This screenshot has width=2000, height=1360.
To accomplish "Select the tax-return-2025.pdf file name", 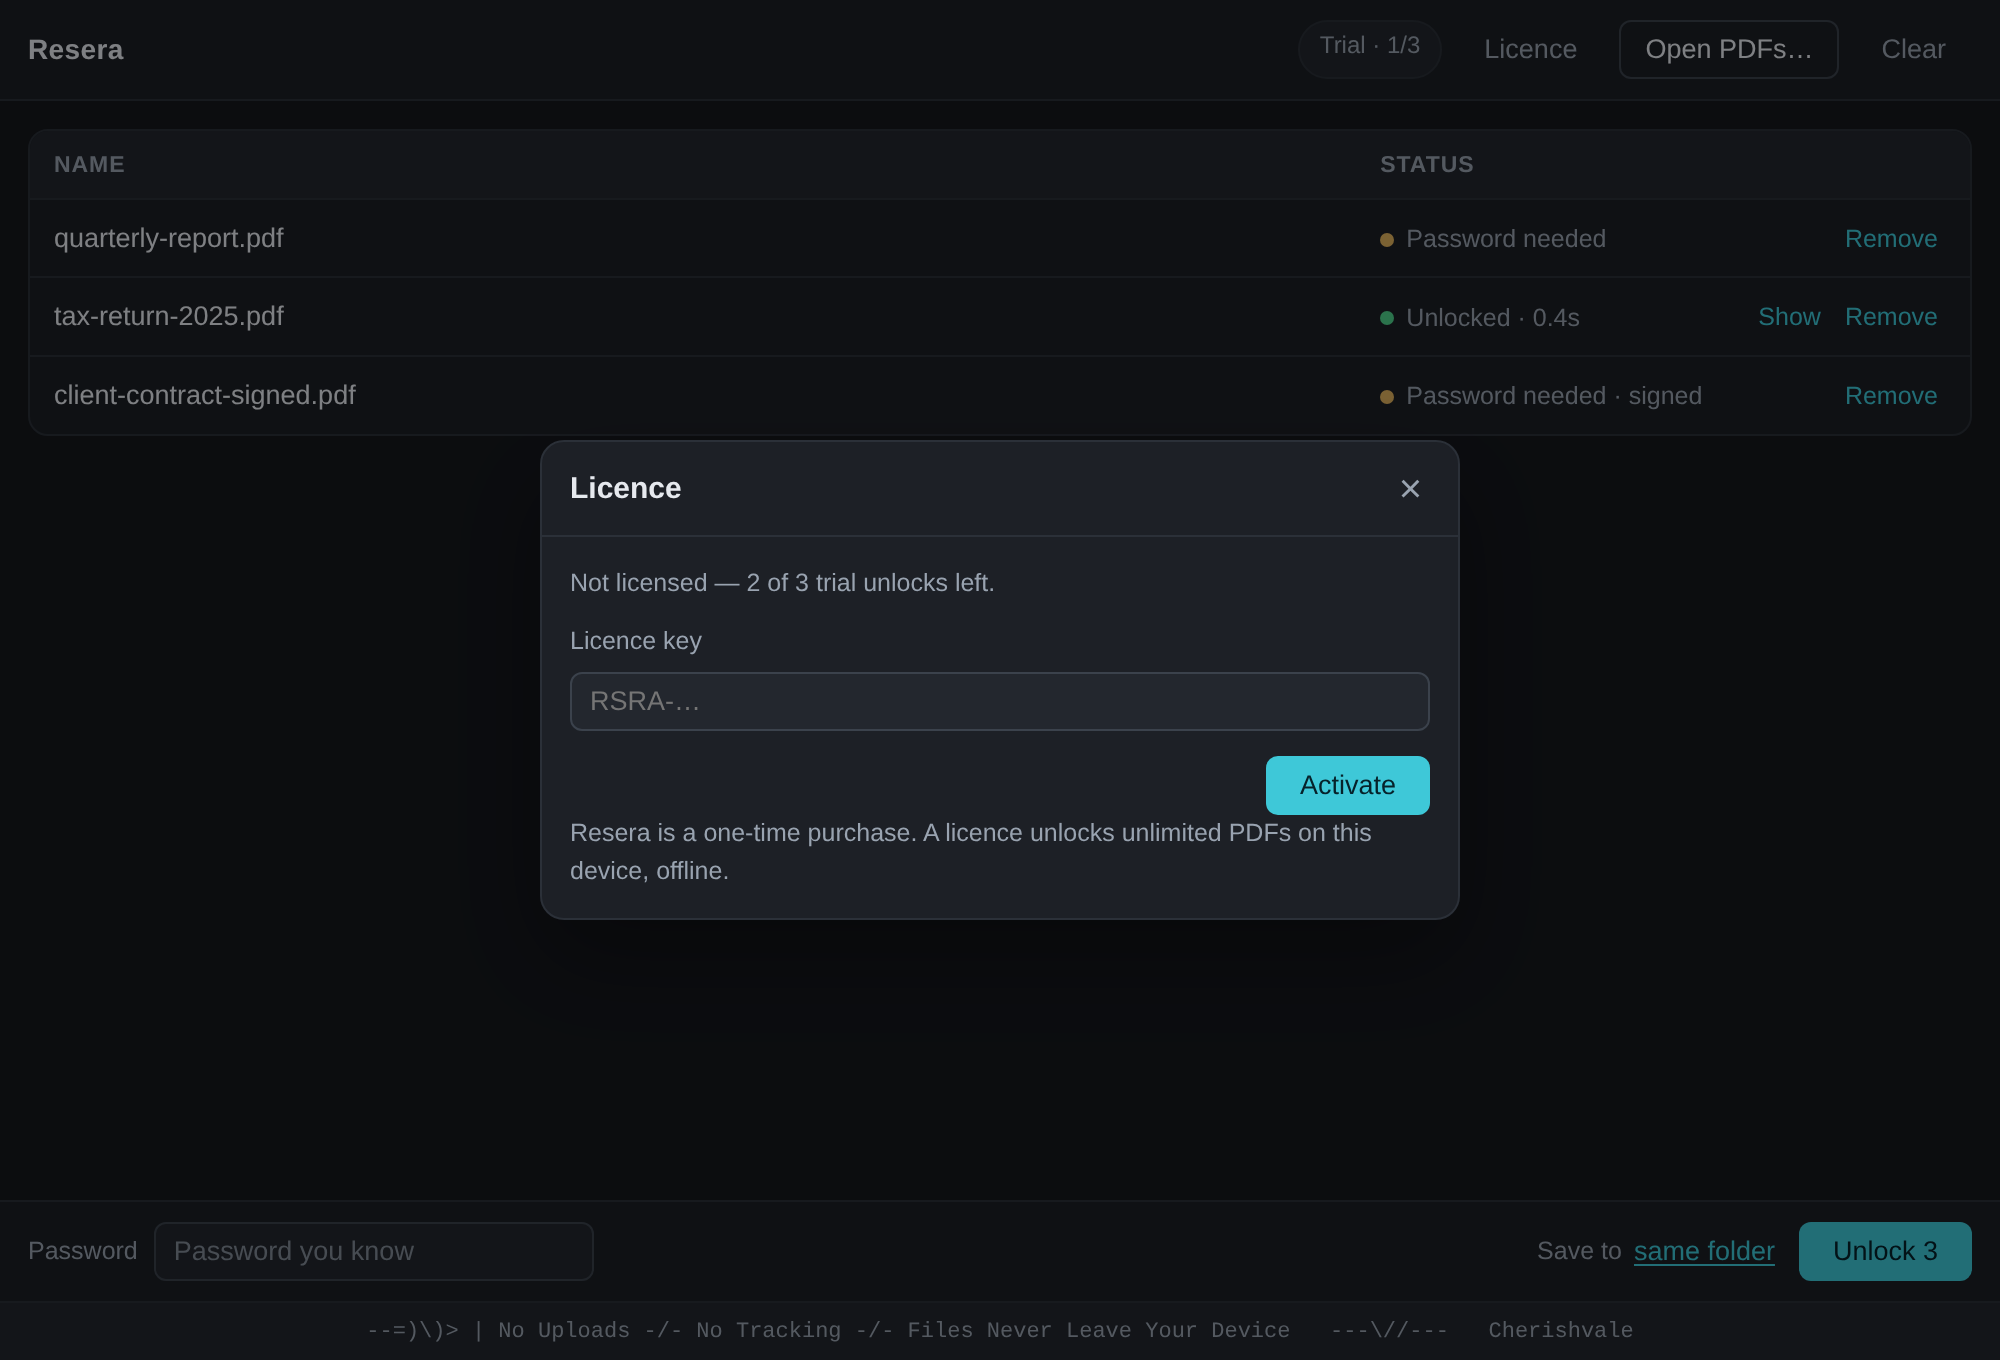I will [x=169, y=316].
